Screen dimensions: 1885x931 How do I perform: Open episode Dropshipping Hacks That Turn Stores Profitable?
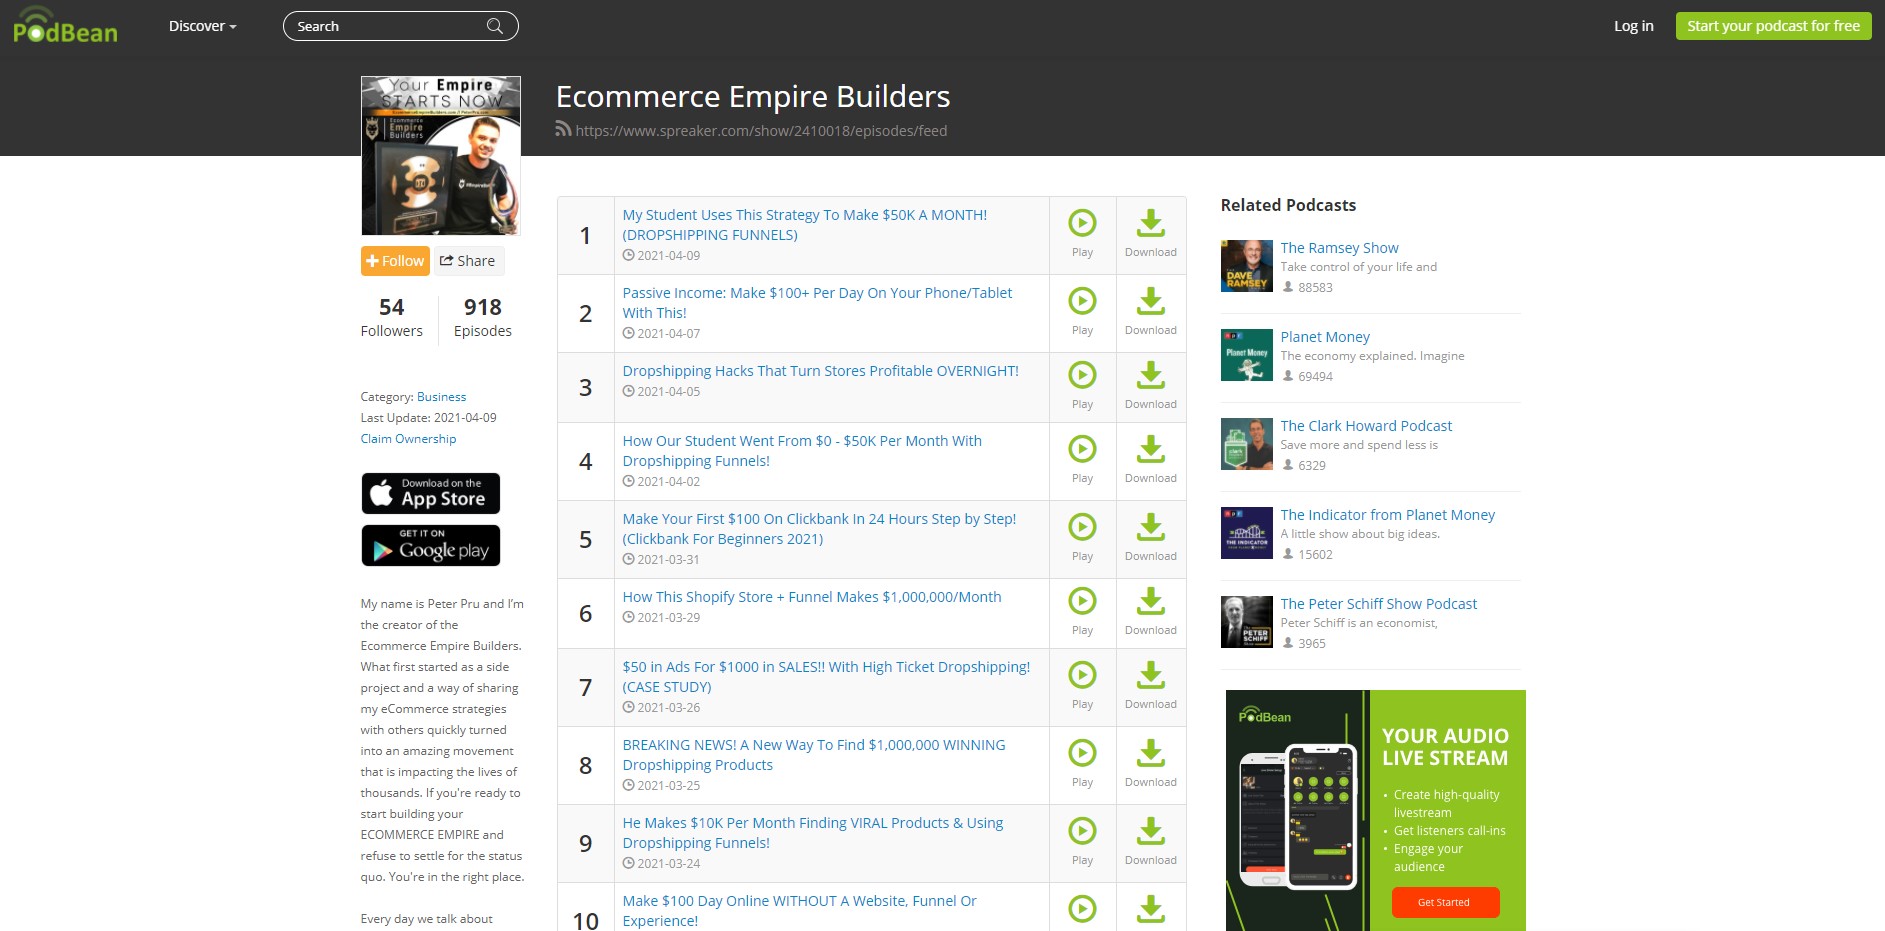820,371
